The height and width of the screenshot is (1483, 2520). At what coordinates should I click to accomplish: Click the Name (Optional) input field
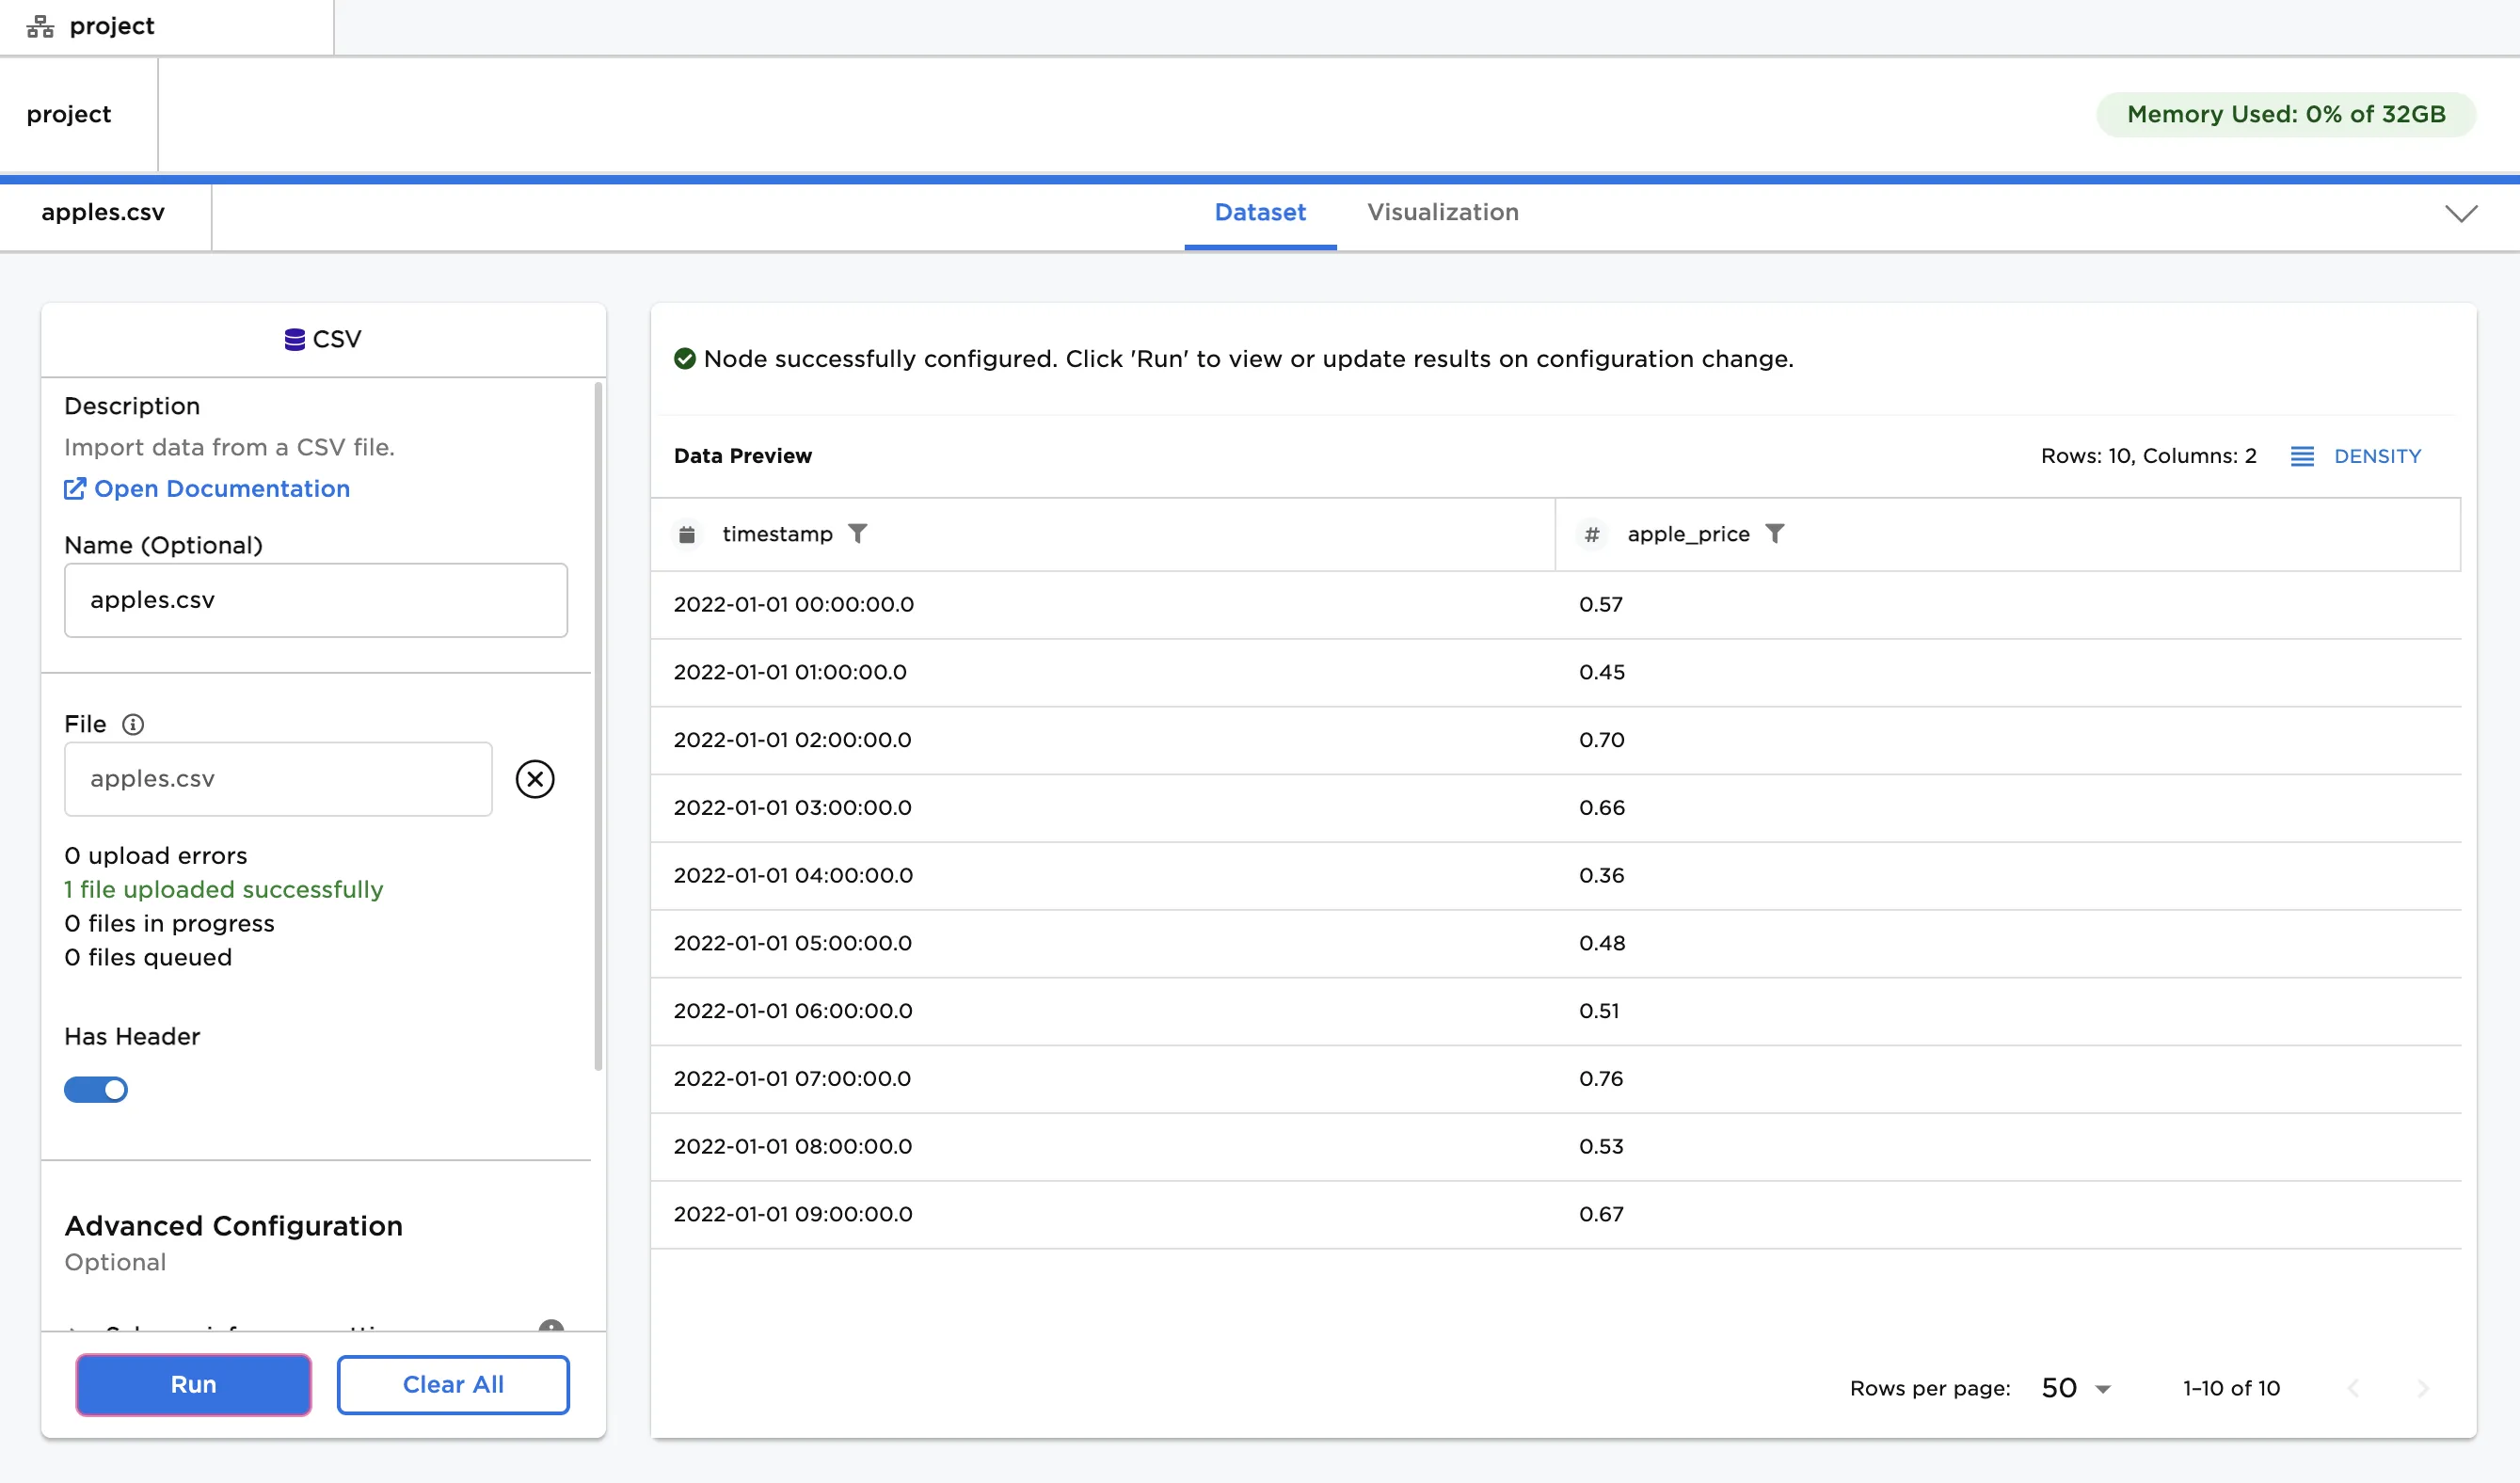point(316,600)
